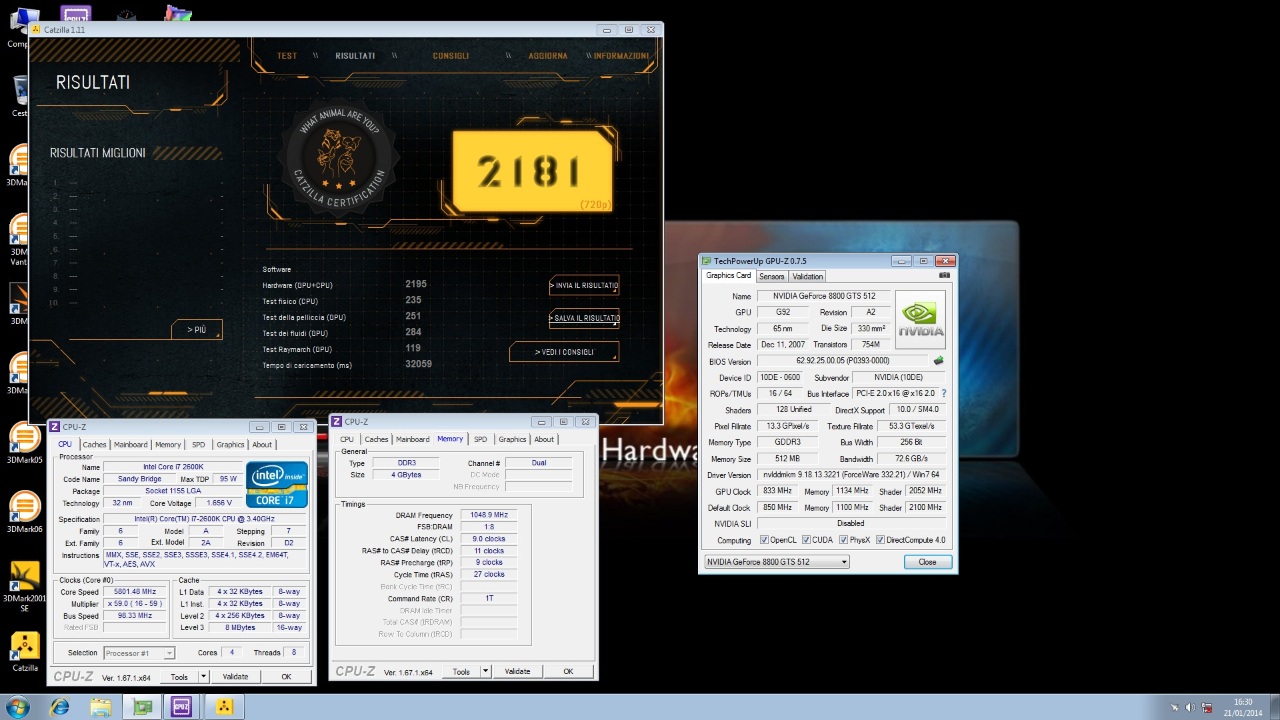Select Mainboard tab in CPU-Z CPU window
Image resolution: width=1280 pixels, height=720 pixels.
(131, 445)
